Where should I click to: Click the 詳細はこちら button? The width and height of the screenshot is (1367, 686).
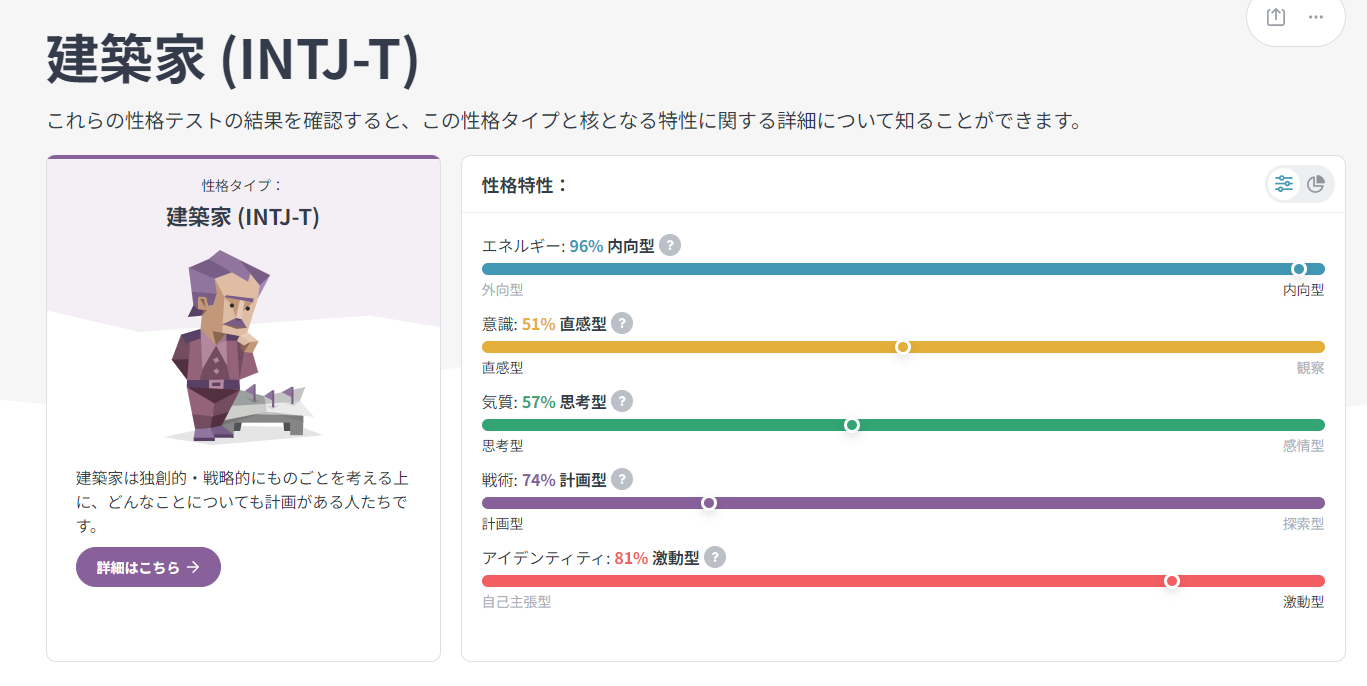click(148, 567)
